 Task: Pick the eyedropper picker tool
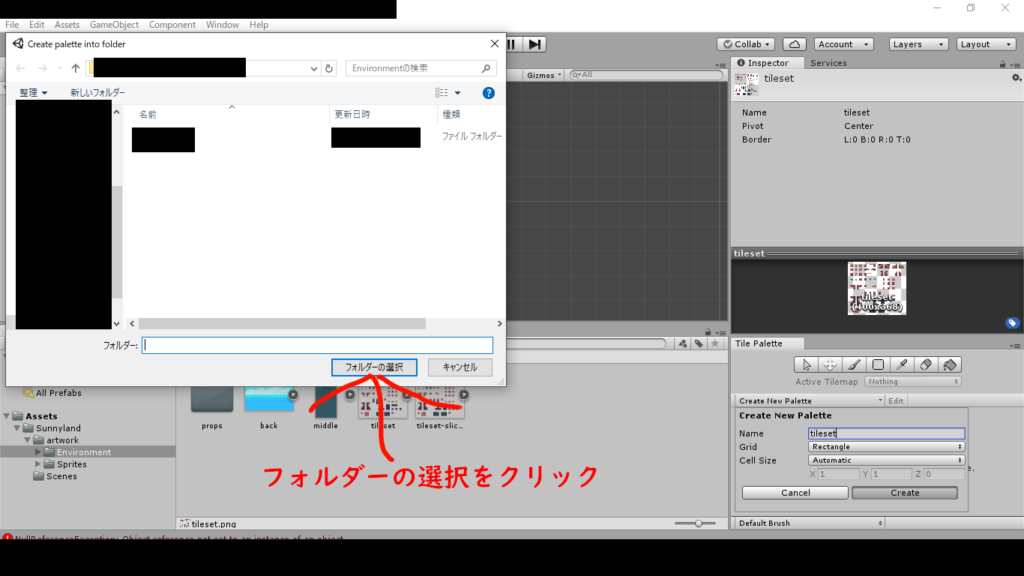(902, 365)
